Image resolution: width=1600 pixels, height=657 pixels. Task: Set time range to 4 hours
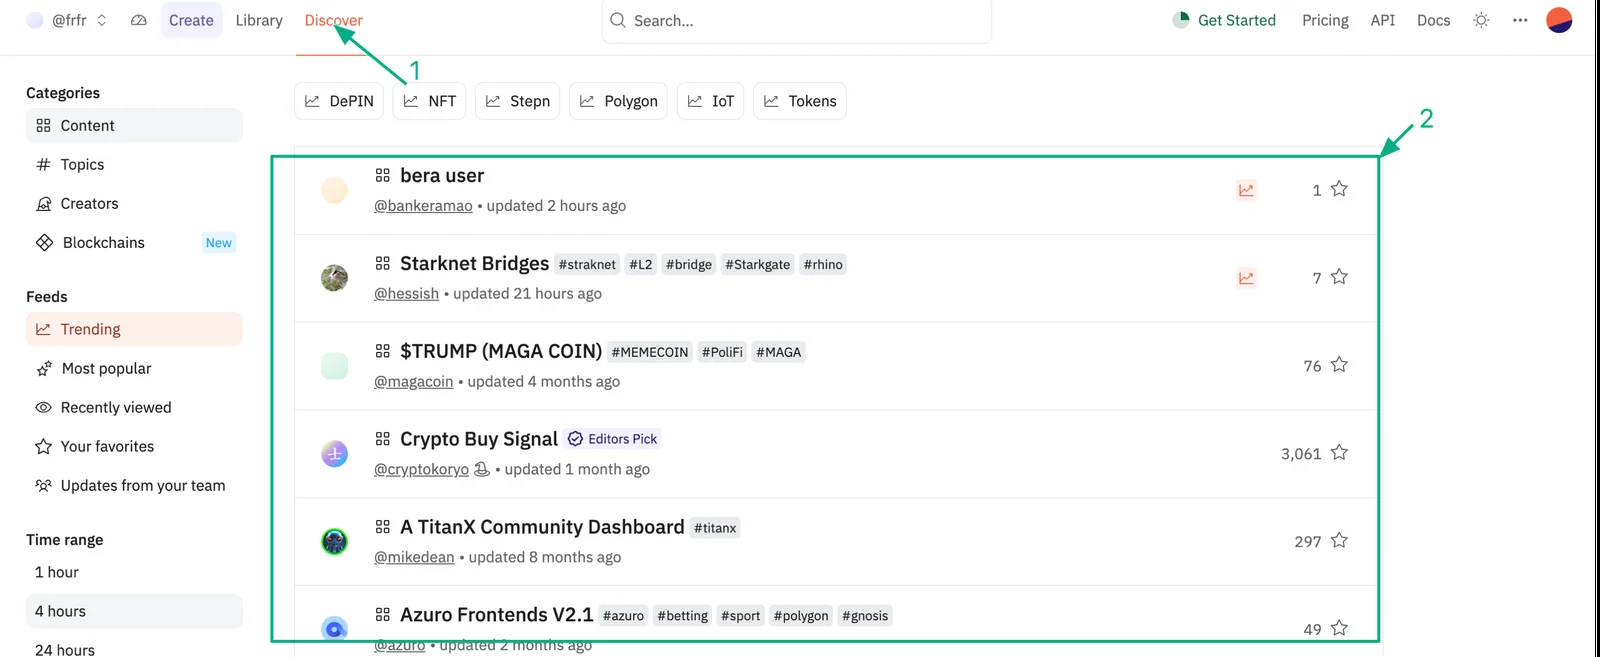[x=134, y=611]
